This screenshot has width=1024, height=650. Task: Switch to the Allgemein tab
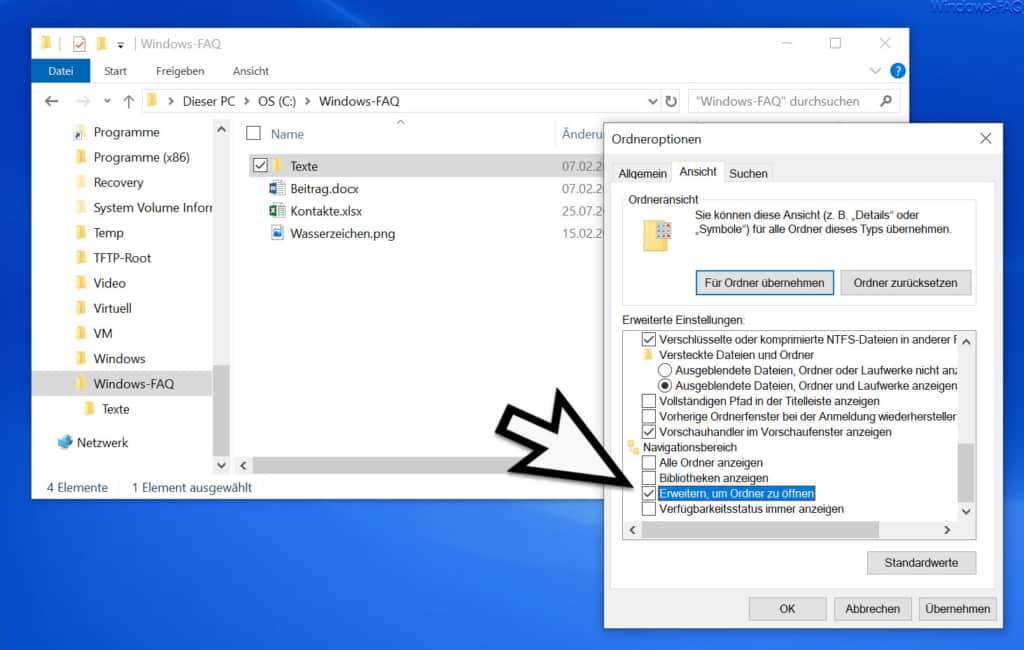pos(642,173)
